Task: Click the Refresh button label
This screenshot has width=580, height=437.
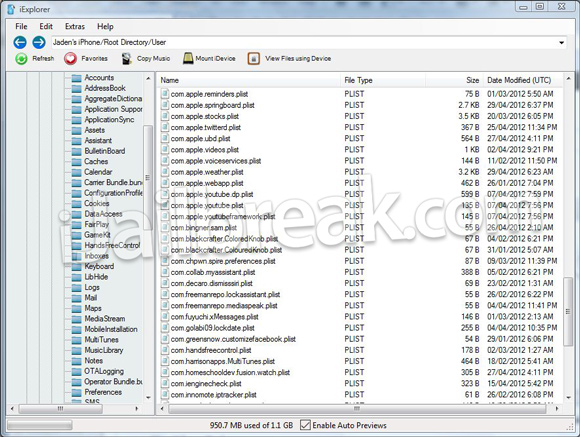Action: click(x=43, y=58)
